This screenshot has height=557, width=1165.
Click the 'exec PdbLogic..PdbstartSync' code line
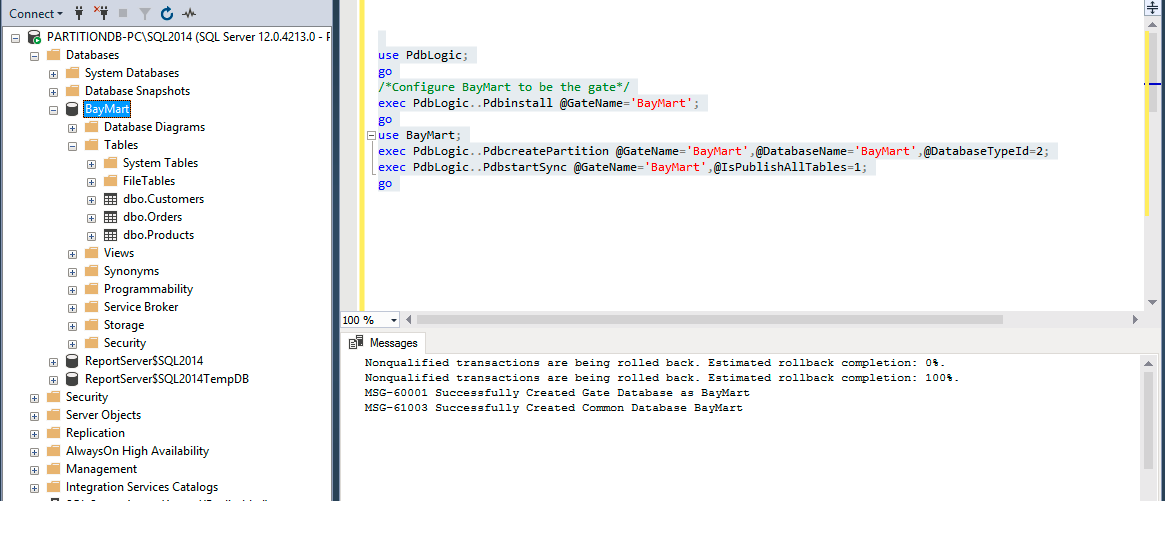point(623,168)
